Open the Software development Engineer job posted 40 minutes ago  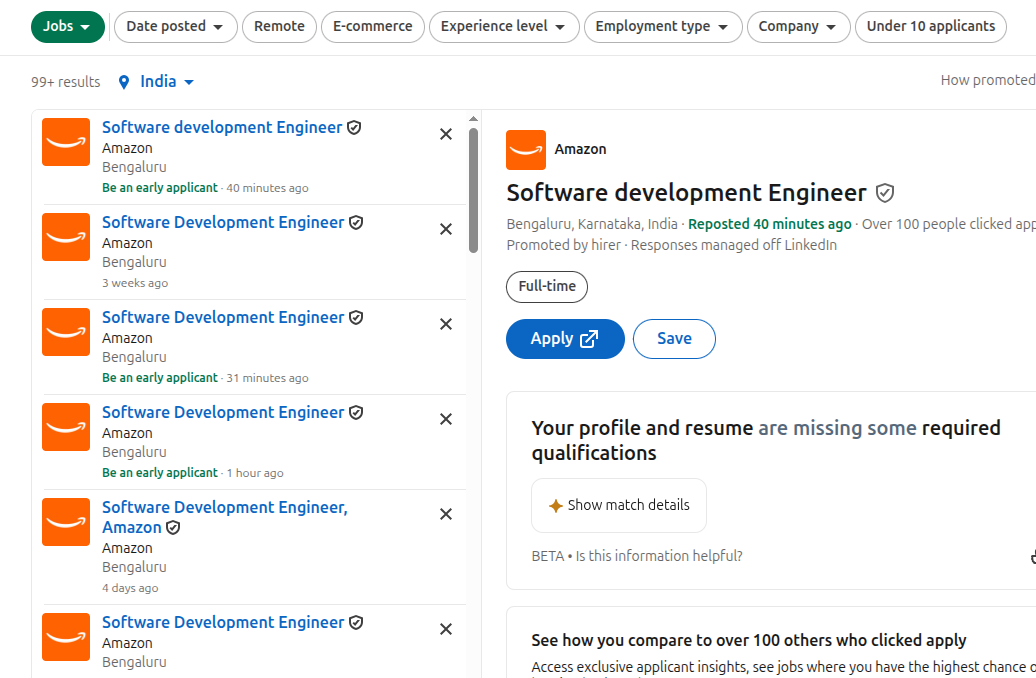tap(222, 128)
